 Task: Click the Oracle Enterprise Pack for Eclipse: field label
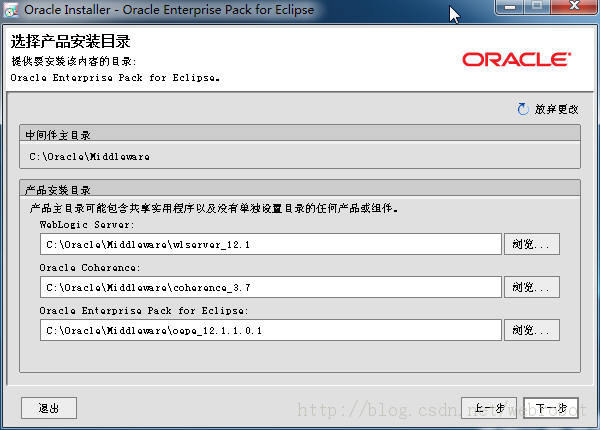pyautogui.click(x=144, y=310)
